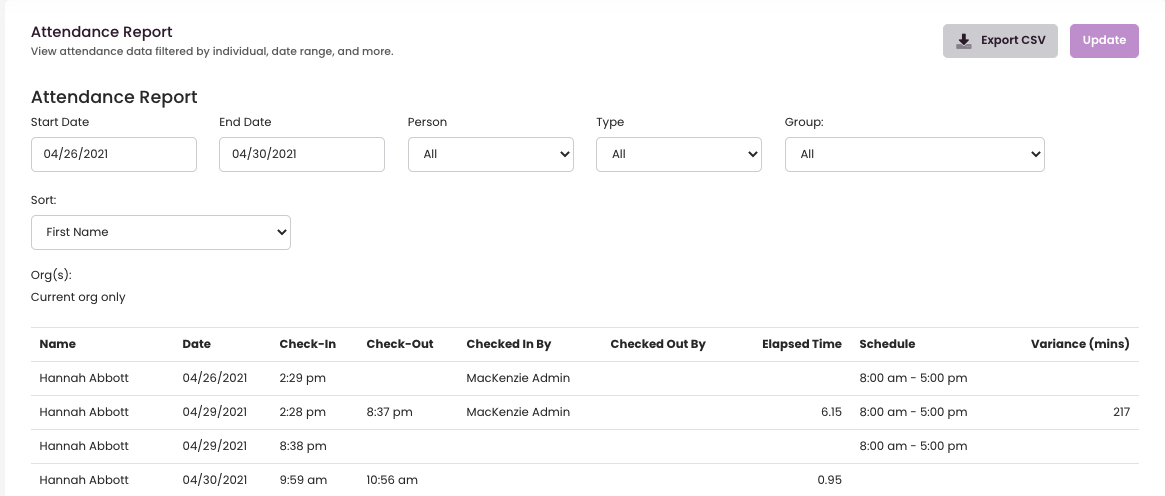
Task: Click the Elapsed Time column header
Action: (802, 344)
